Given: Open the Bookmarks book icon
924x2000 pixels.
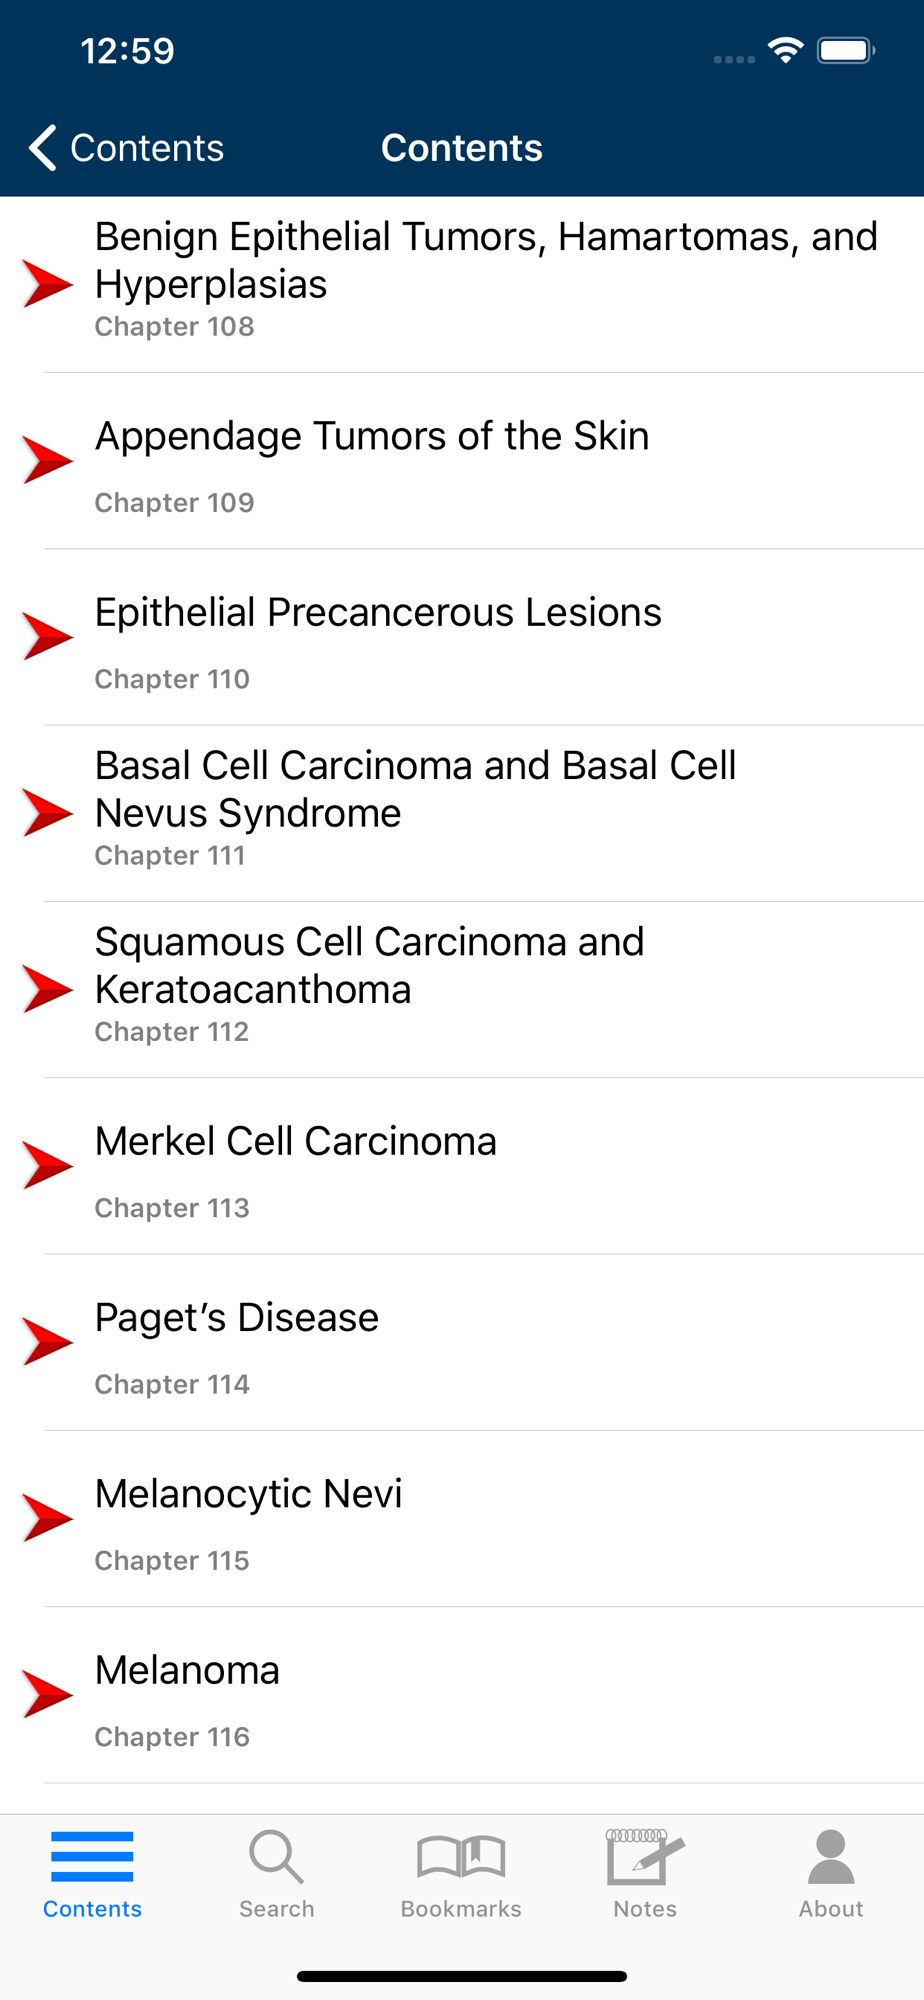Looking at the screenshot, I should point(461,1858).
